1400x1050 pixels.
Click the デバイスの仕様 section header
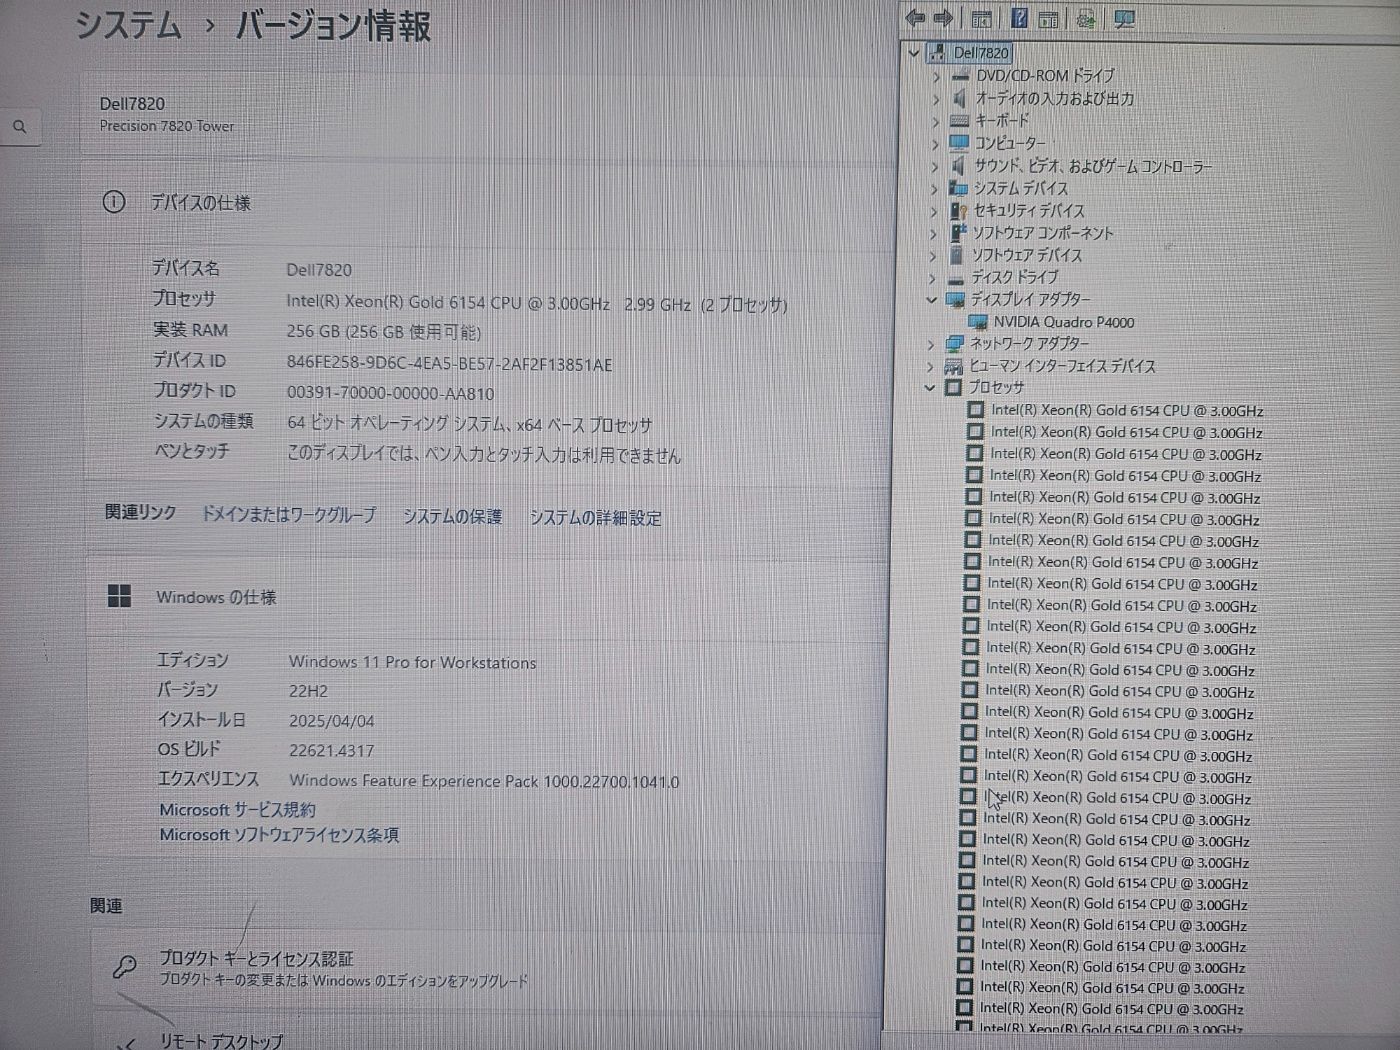click(200, 202)
